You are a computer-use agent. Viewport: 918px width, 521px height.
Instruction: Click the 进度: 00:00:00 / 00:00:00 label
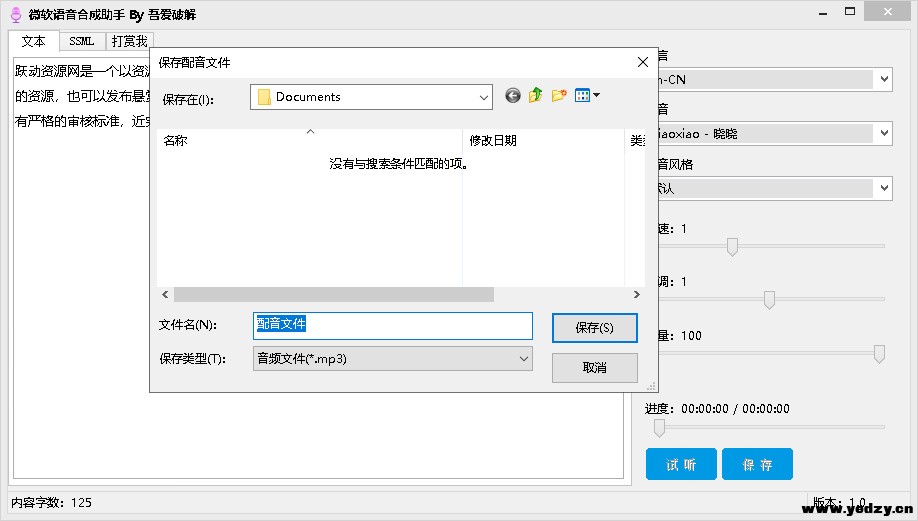(x=717, y=409)
